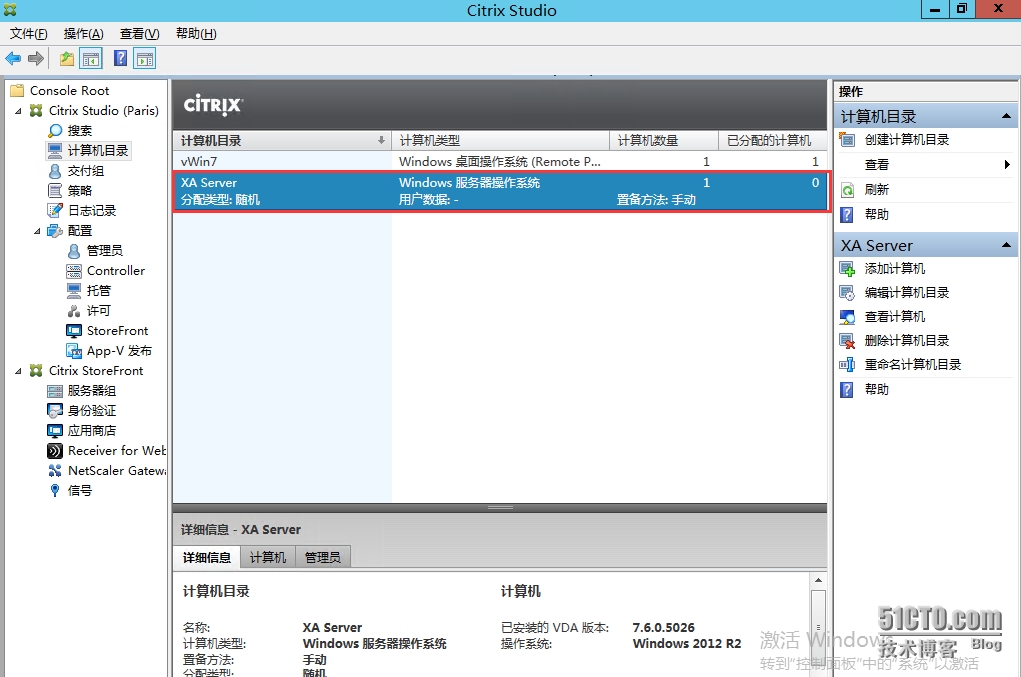Expand the 查看 submenu arrow
Screen dimensions: 1021x677
(x=1007, y=165)
